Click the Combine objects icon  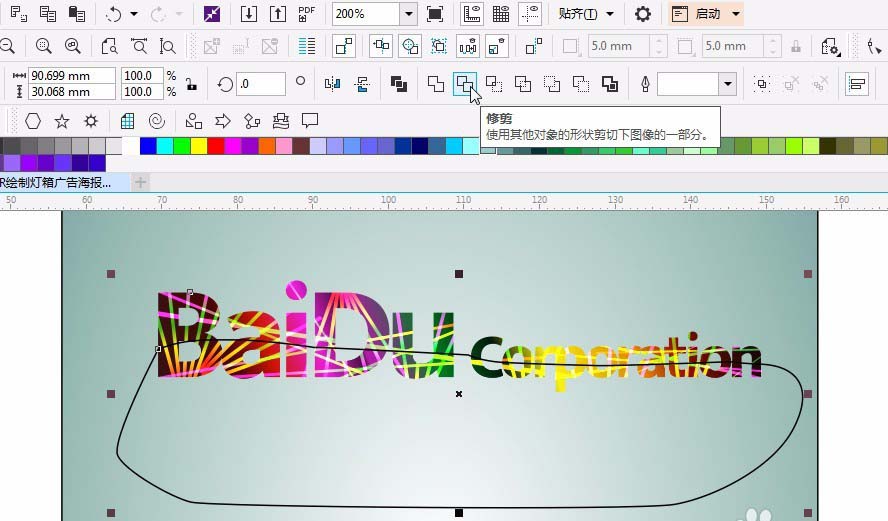[x=399, y=84]
